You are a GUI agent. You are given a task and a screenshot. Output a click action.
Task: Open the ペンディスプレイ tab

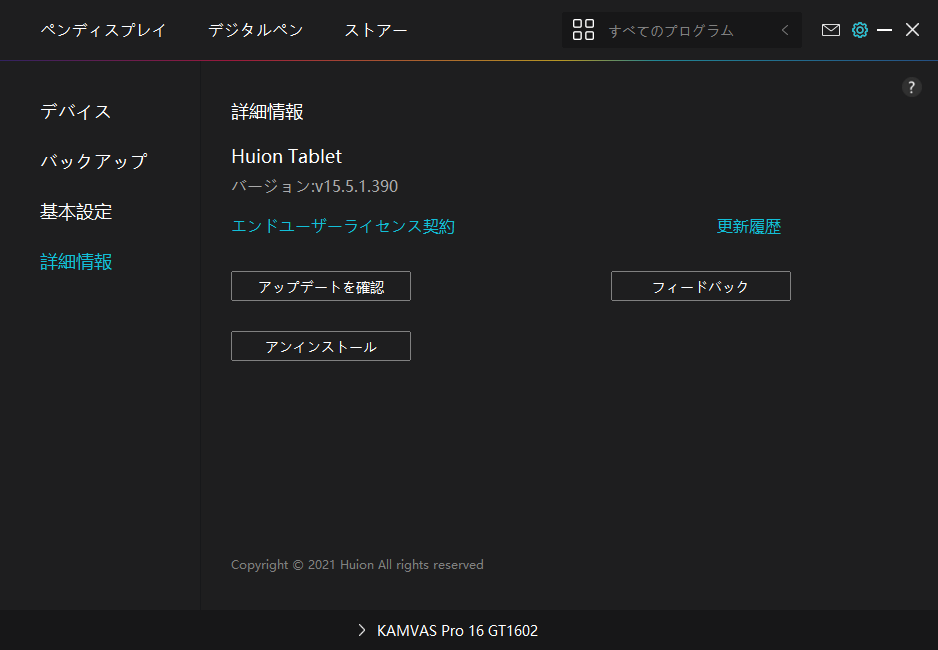[x=103, y=30]
